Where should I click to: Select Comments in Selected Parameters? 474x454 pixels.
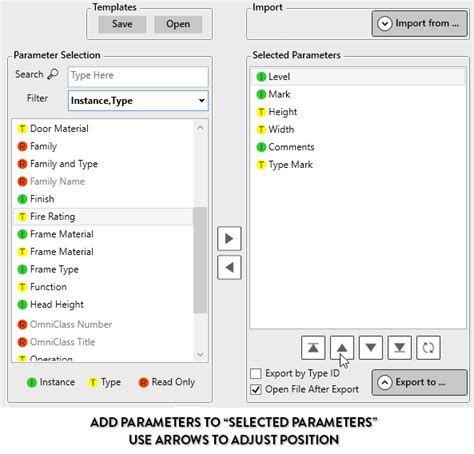(x=358, y=147)
